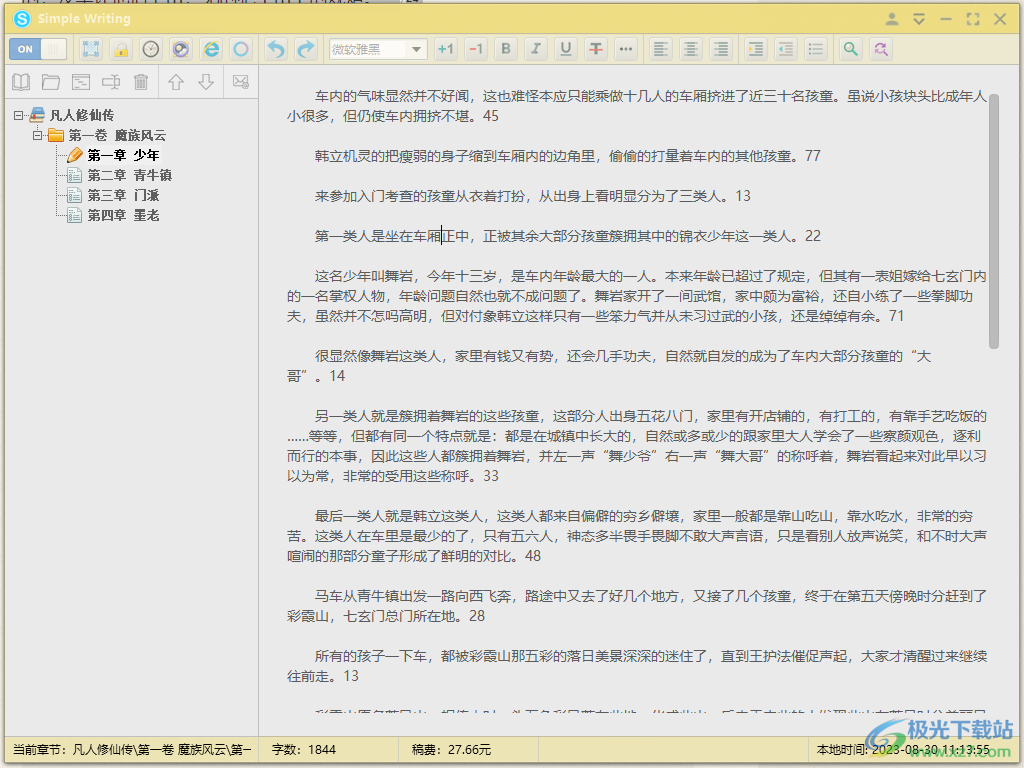Click the undo arrow icon

tap(278, 48)
